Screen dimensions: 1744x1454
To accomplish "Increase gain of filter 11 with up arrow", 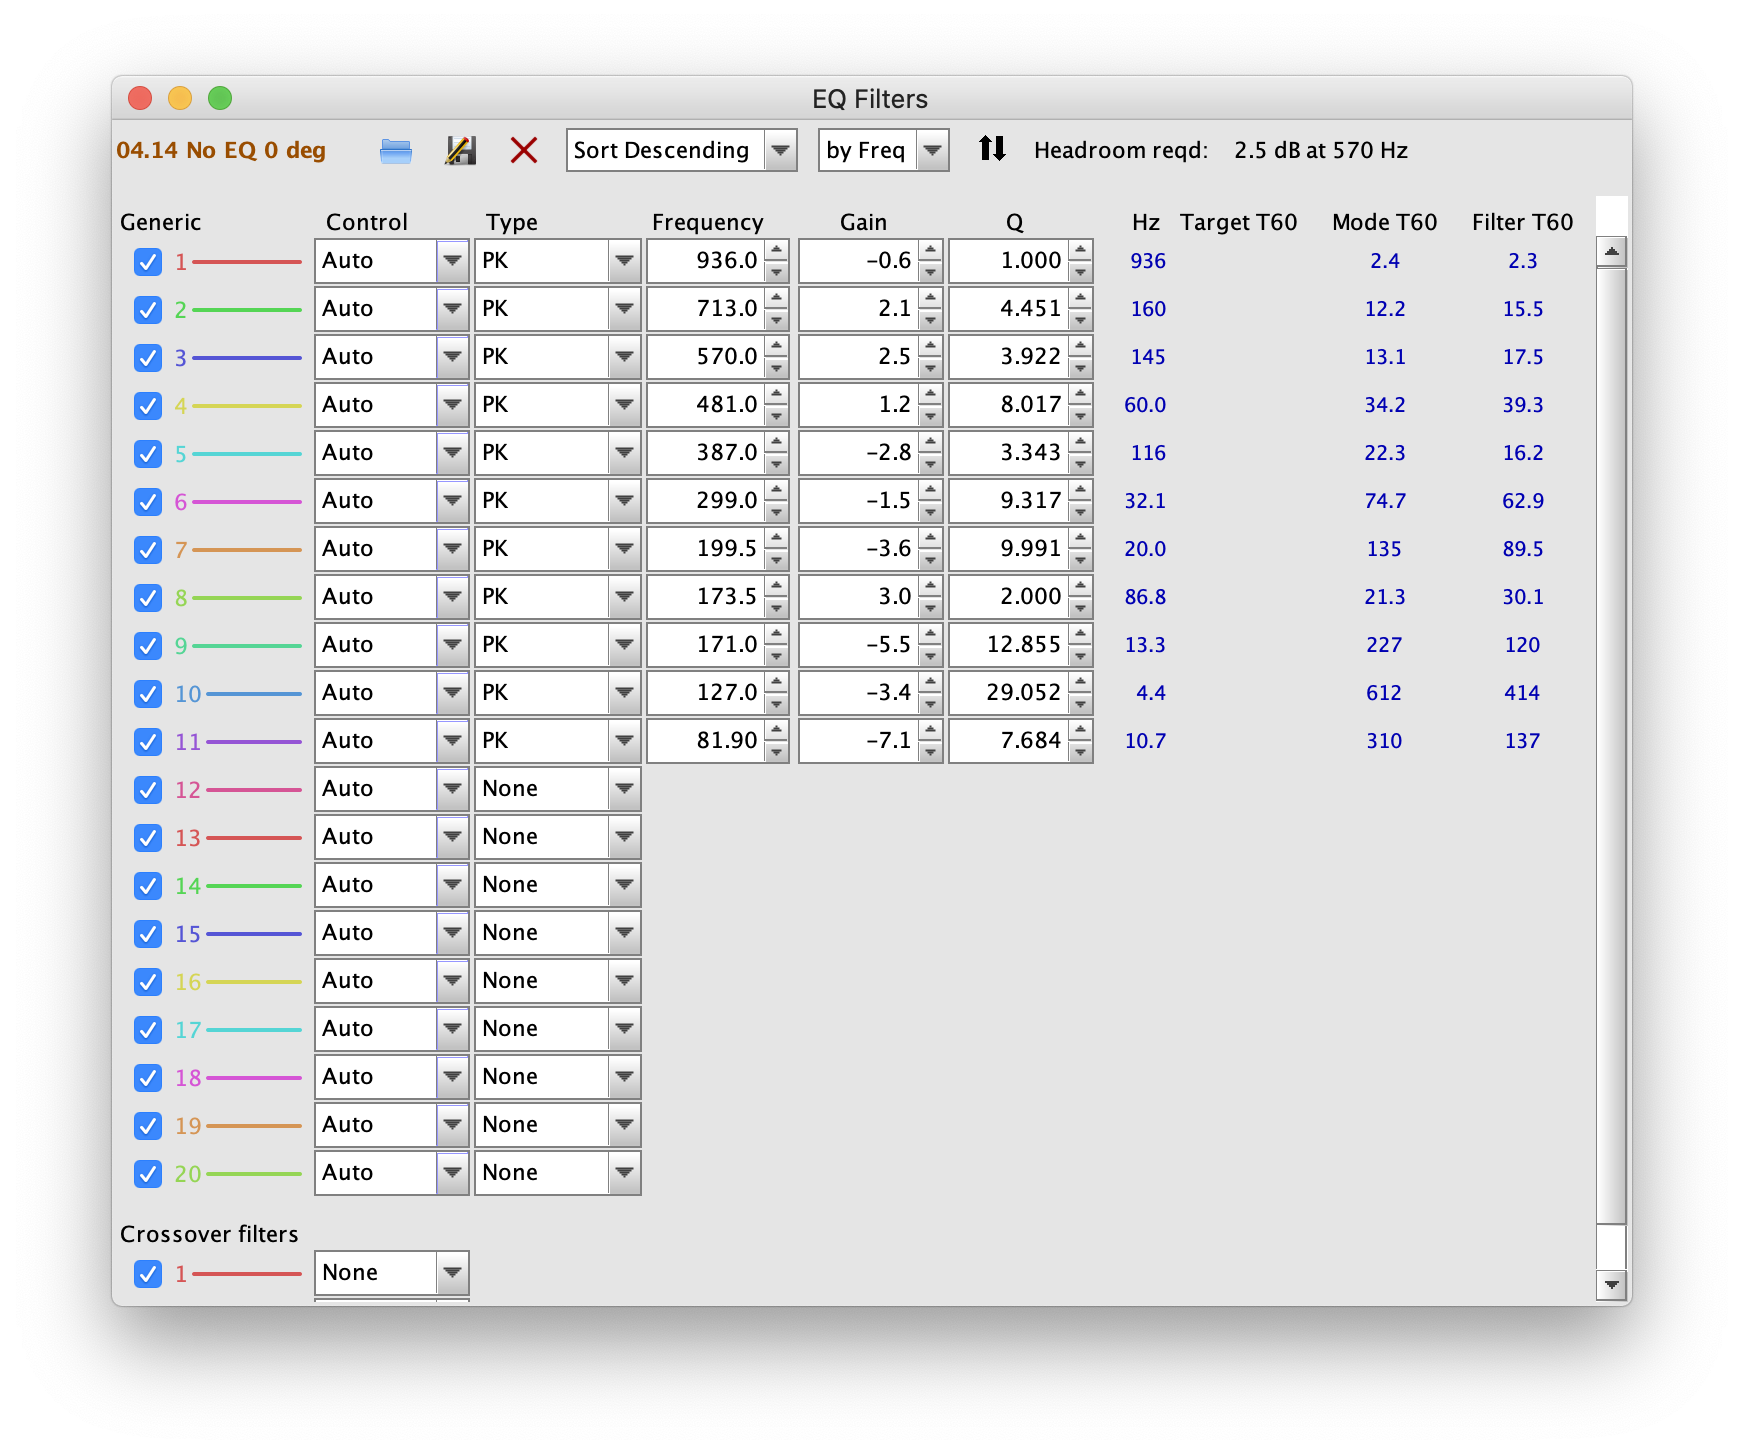I will click(931, 731).
